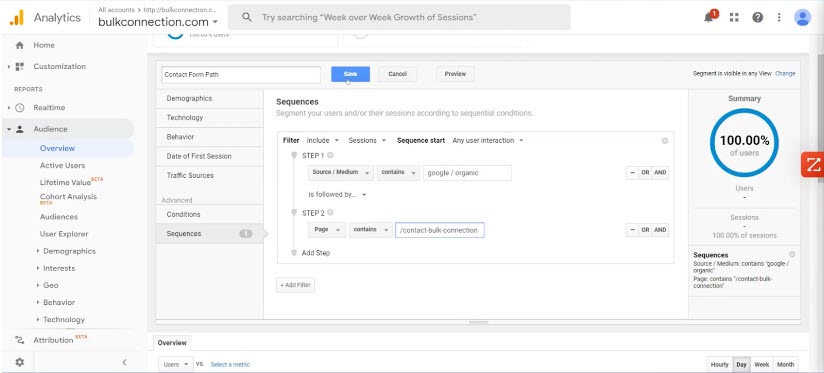Open the Include filter dropdown
Viewport: 824px width, 373px height.
pos(323,141)
